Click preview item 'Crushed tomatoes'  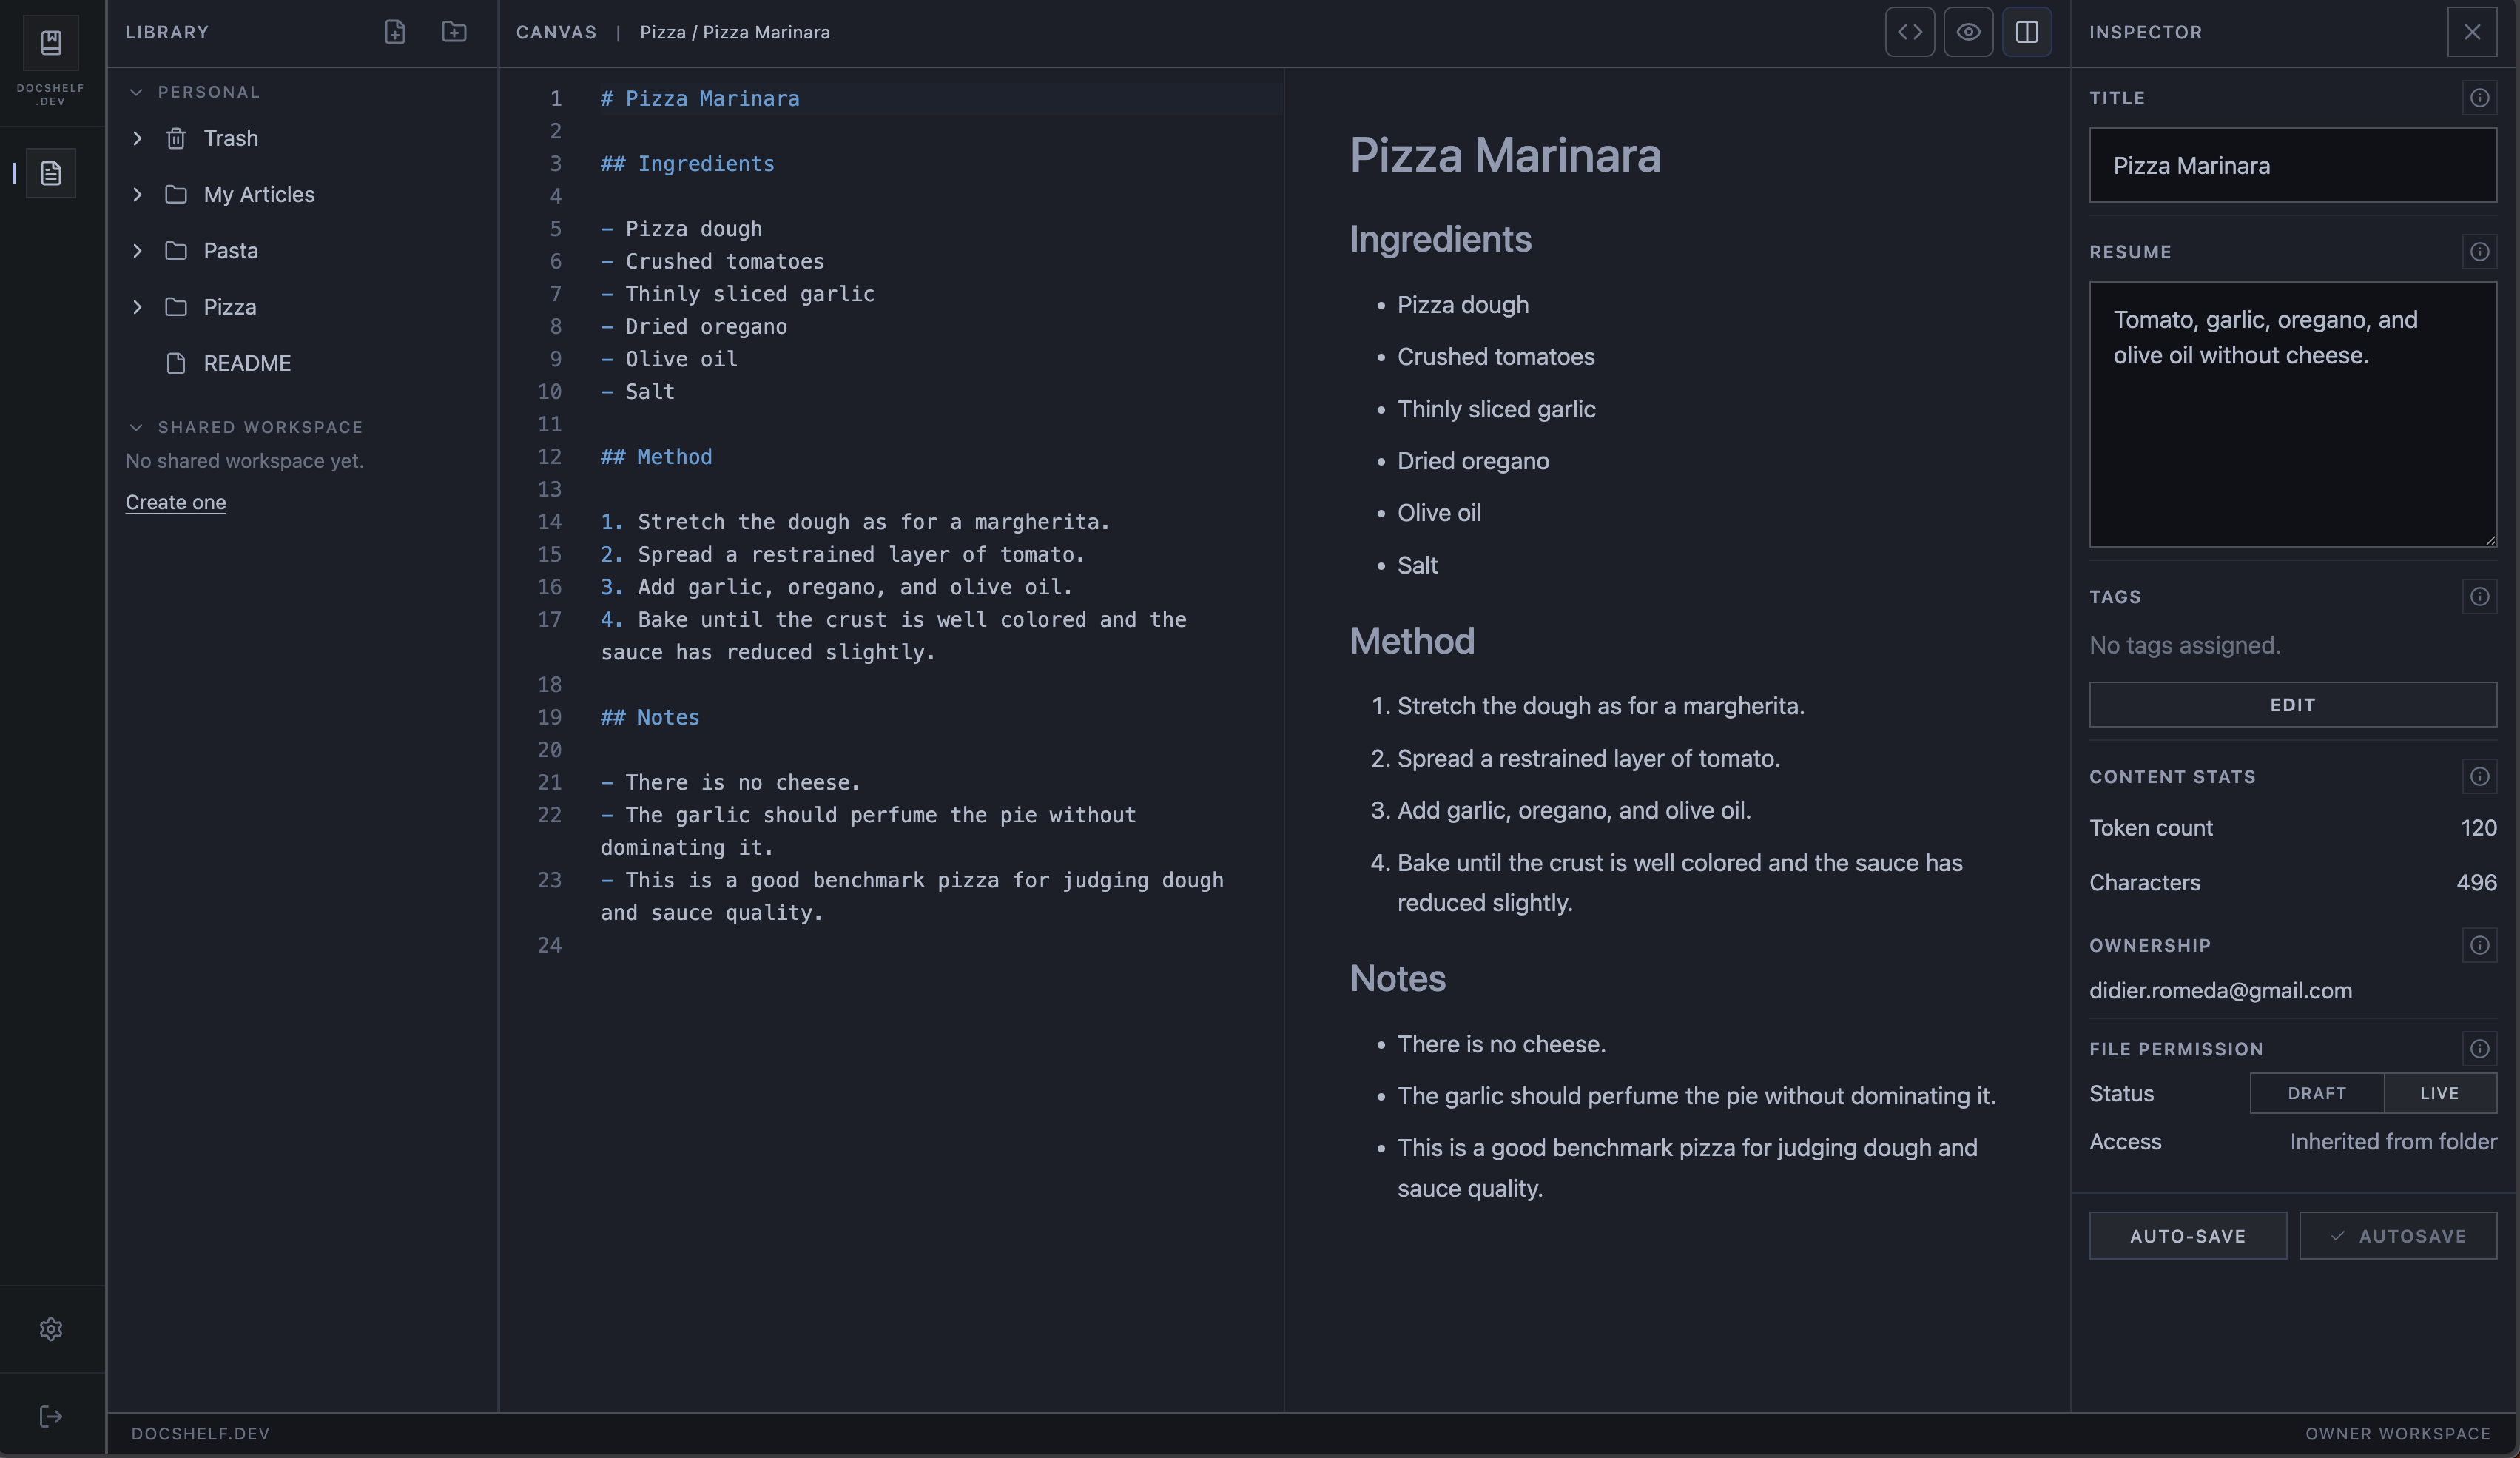tap(1495, 357)
